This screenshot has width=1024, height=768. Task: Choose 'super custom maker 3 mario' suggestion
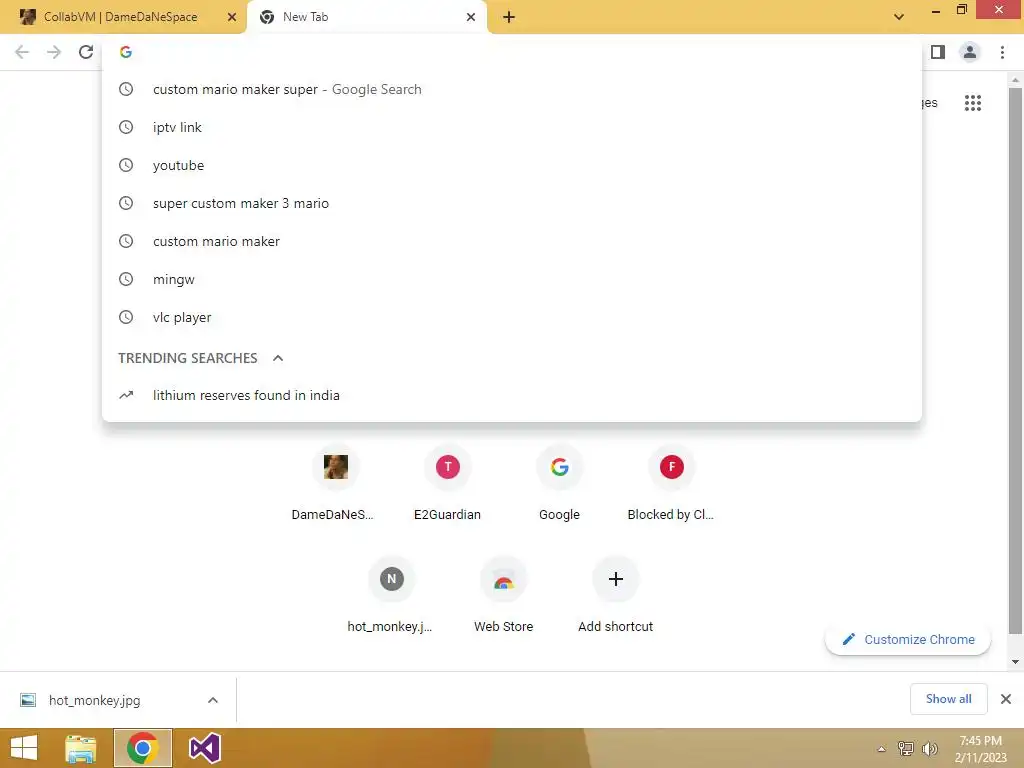(x=512, y=203)
